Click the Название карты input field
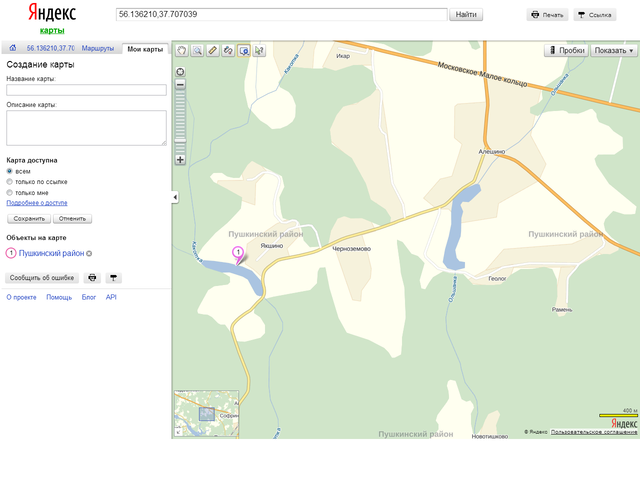The width and height of the screenshot is (640, 492). point(87,90)
